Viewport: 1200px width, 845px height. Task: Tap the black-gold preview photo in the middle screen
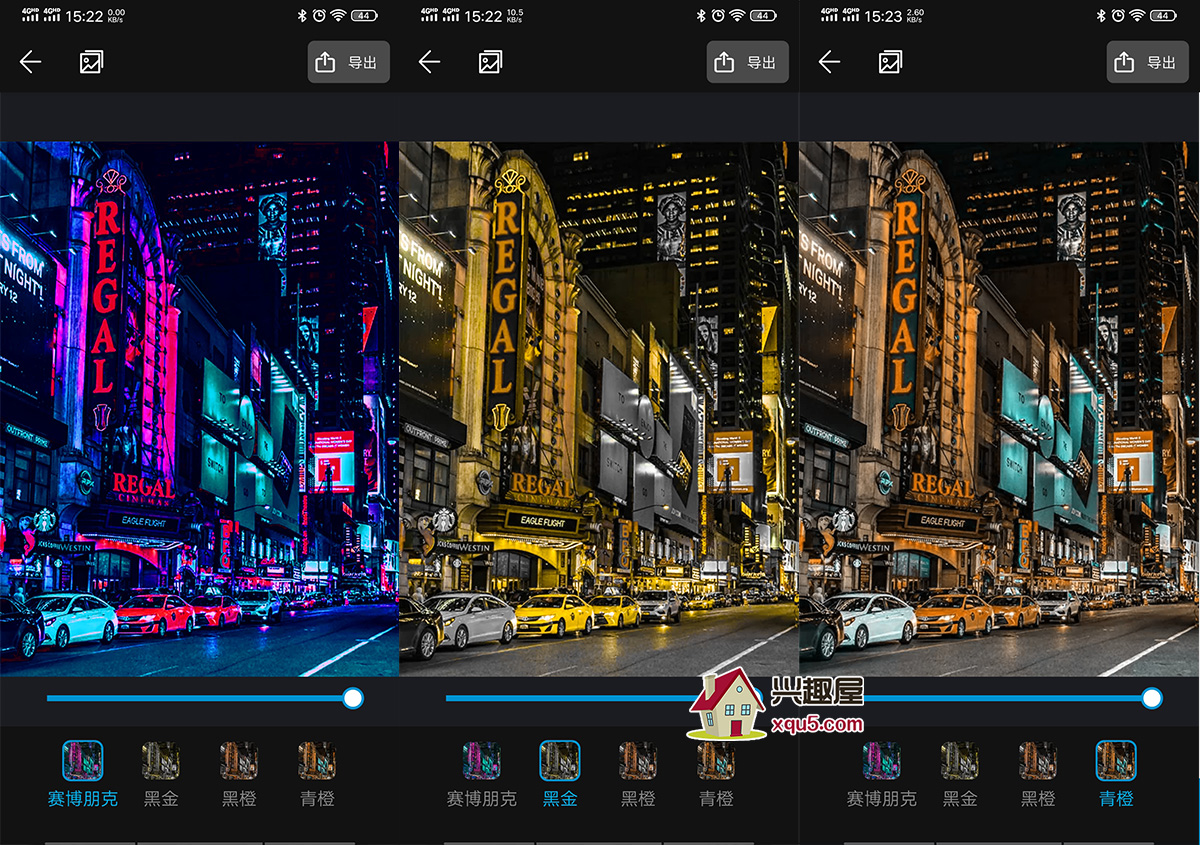coord(599,409)
